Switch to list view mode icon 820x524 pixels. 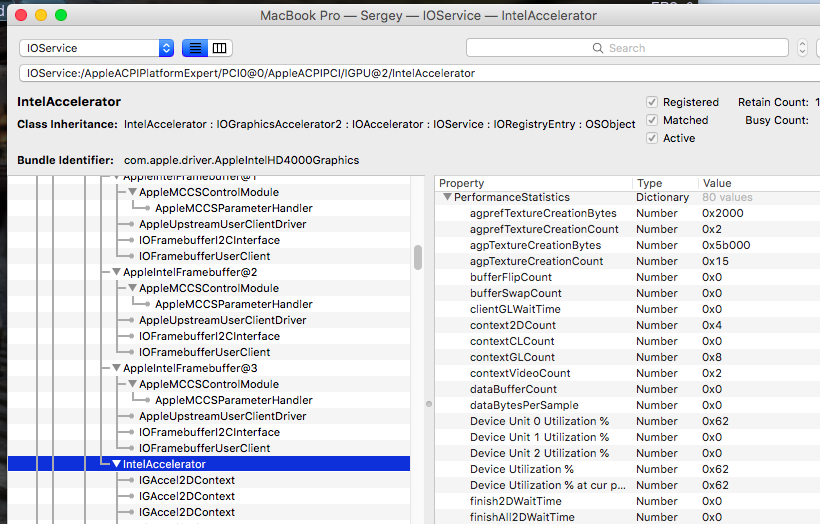click(195, 48)
